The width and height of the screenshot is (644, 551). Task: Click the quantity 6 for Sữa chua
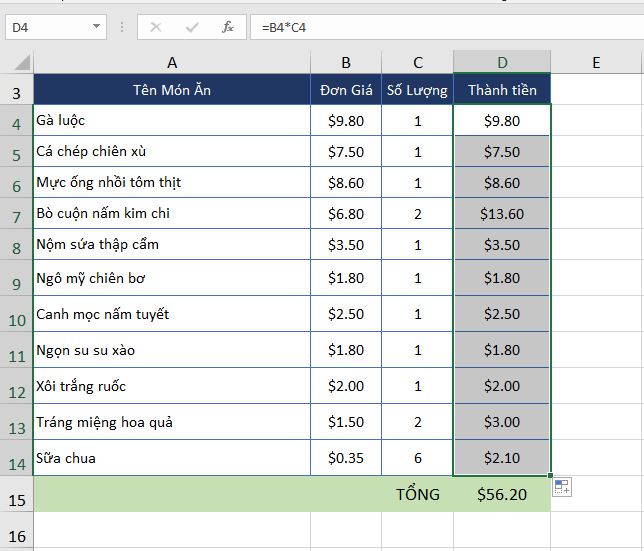pyautogui.click(x=417, y=458)
